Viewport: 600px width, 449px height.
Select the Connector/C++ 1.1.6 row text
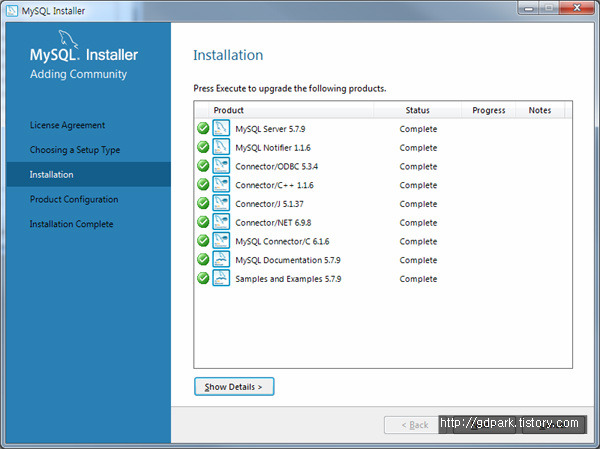coord(274,185)
